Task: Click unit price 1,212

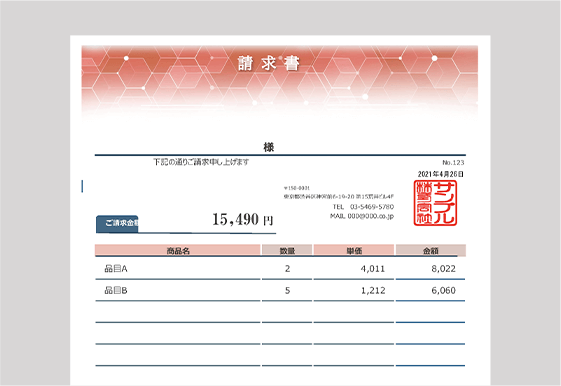Action: (373, 290)
